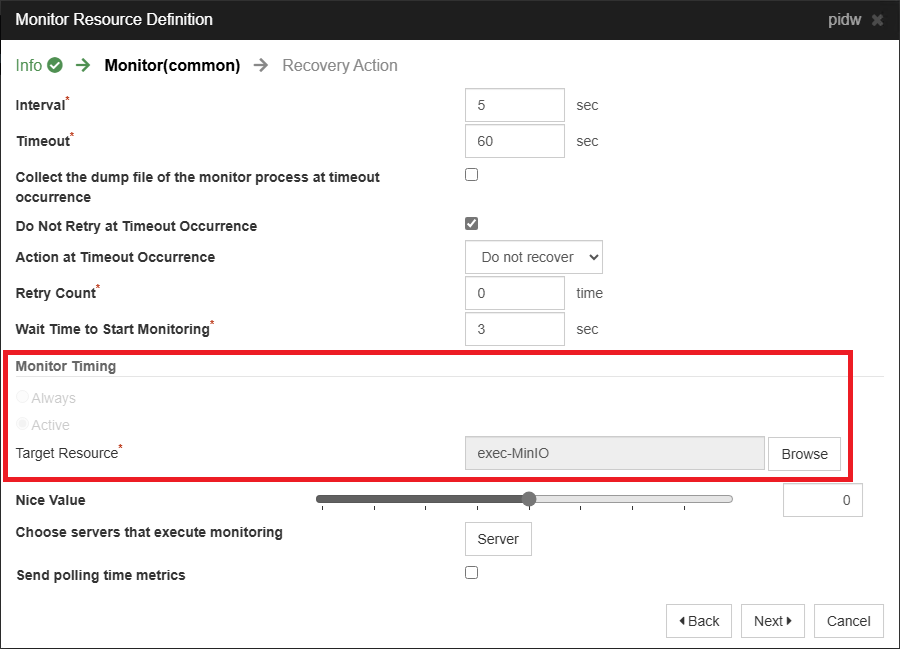
Task: Go to the Recovery Action step
Action: coord(339,65)
